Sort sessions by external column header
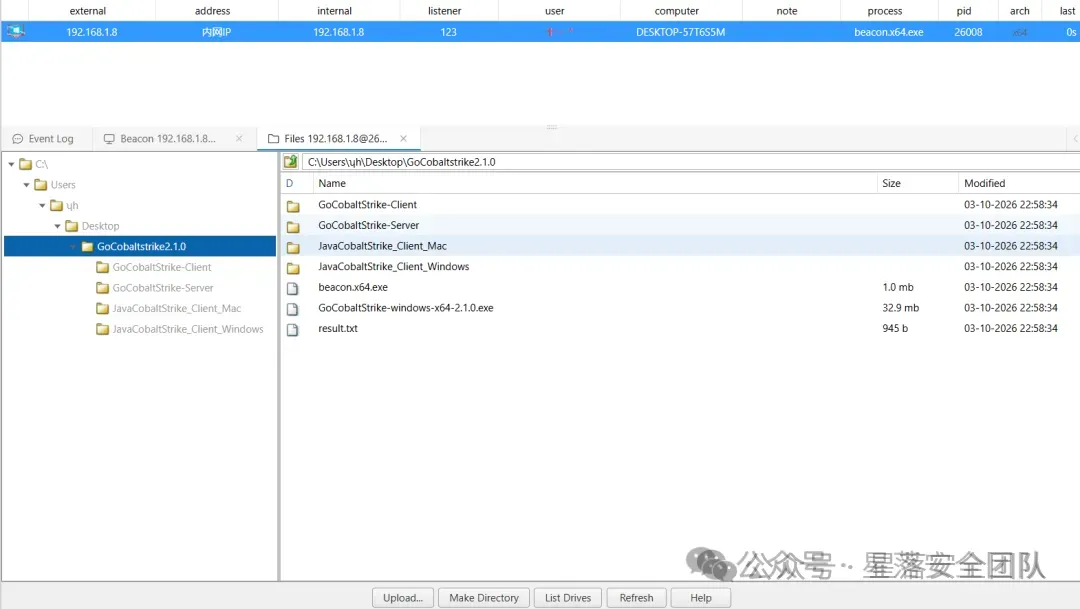This screenshot has height=609, width=1080. (x=87, y=11)
